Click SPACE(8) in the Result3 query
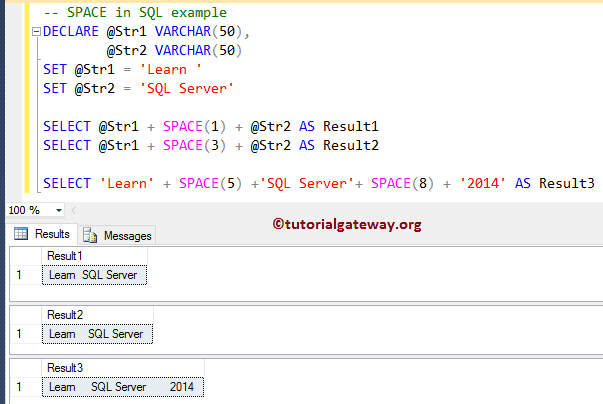The image size is (603, 404). [403, 183]
